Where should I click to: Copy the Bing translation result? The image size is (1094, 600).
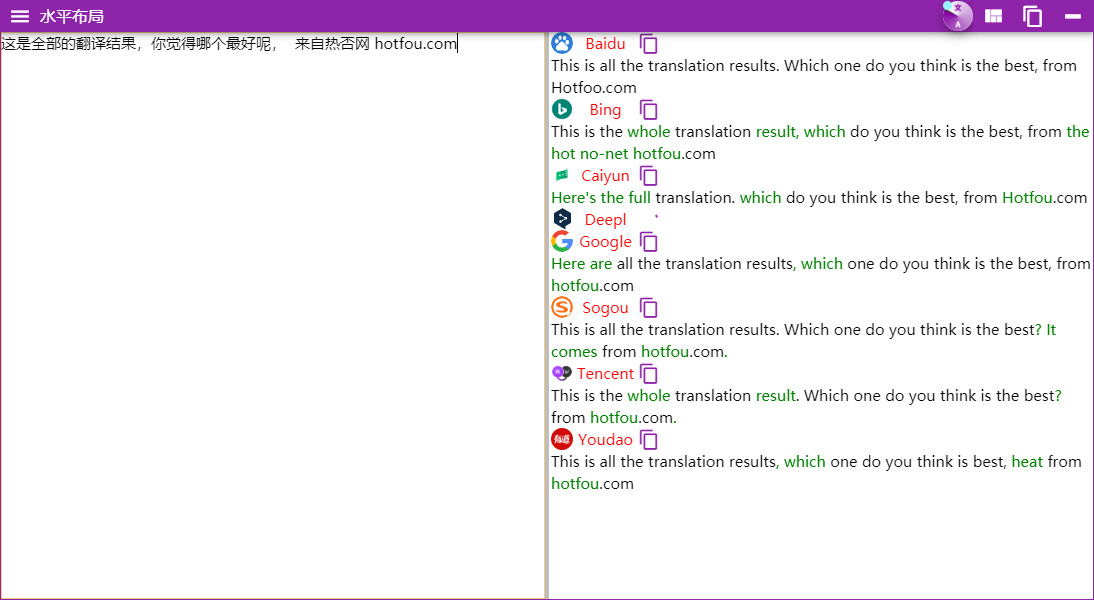(649, 110)
